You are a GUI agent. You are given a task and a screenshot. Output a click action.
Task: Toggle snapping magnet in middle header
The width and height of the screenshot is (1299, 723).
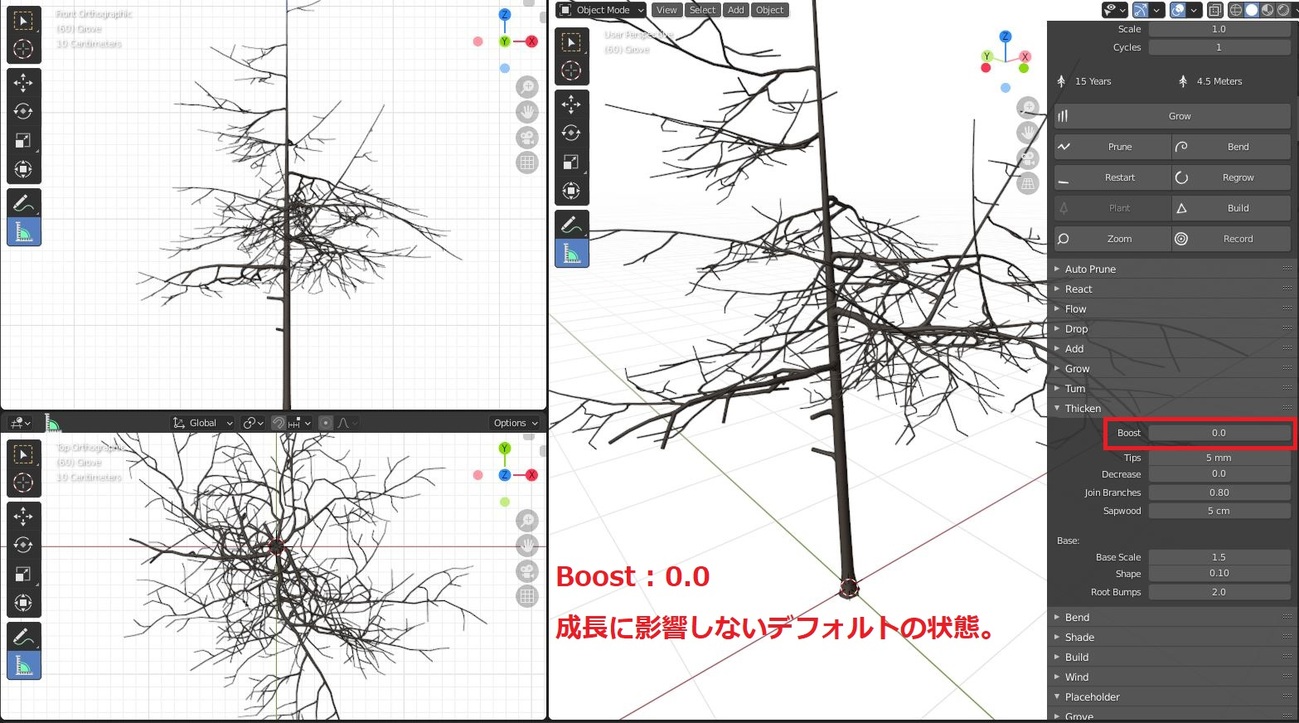coord(278,423)
